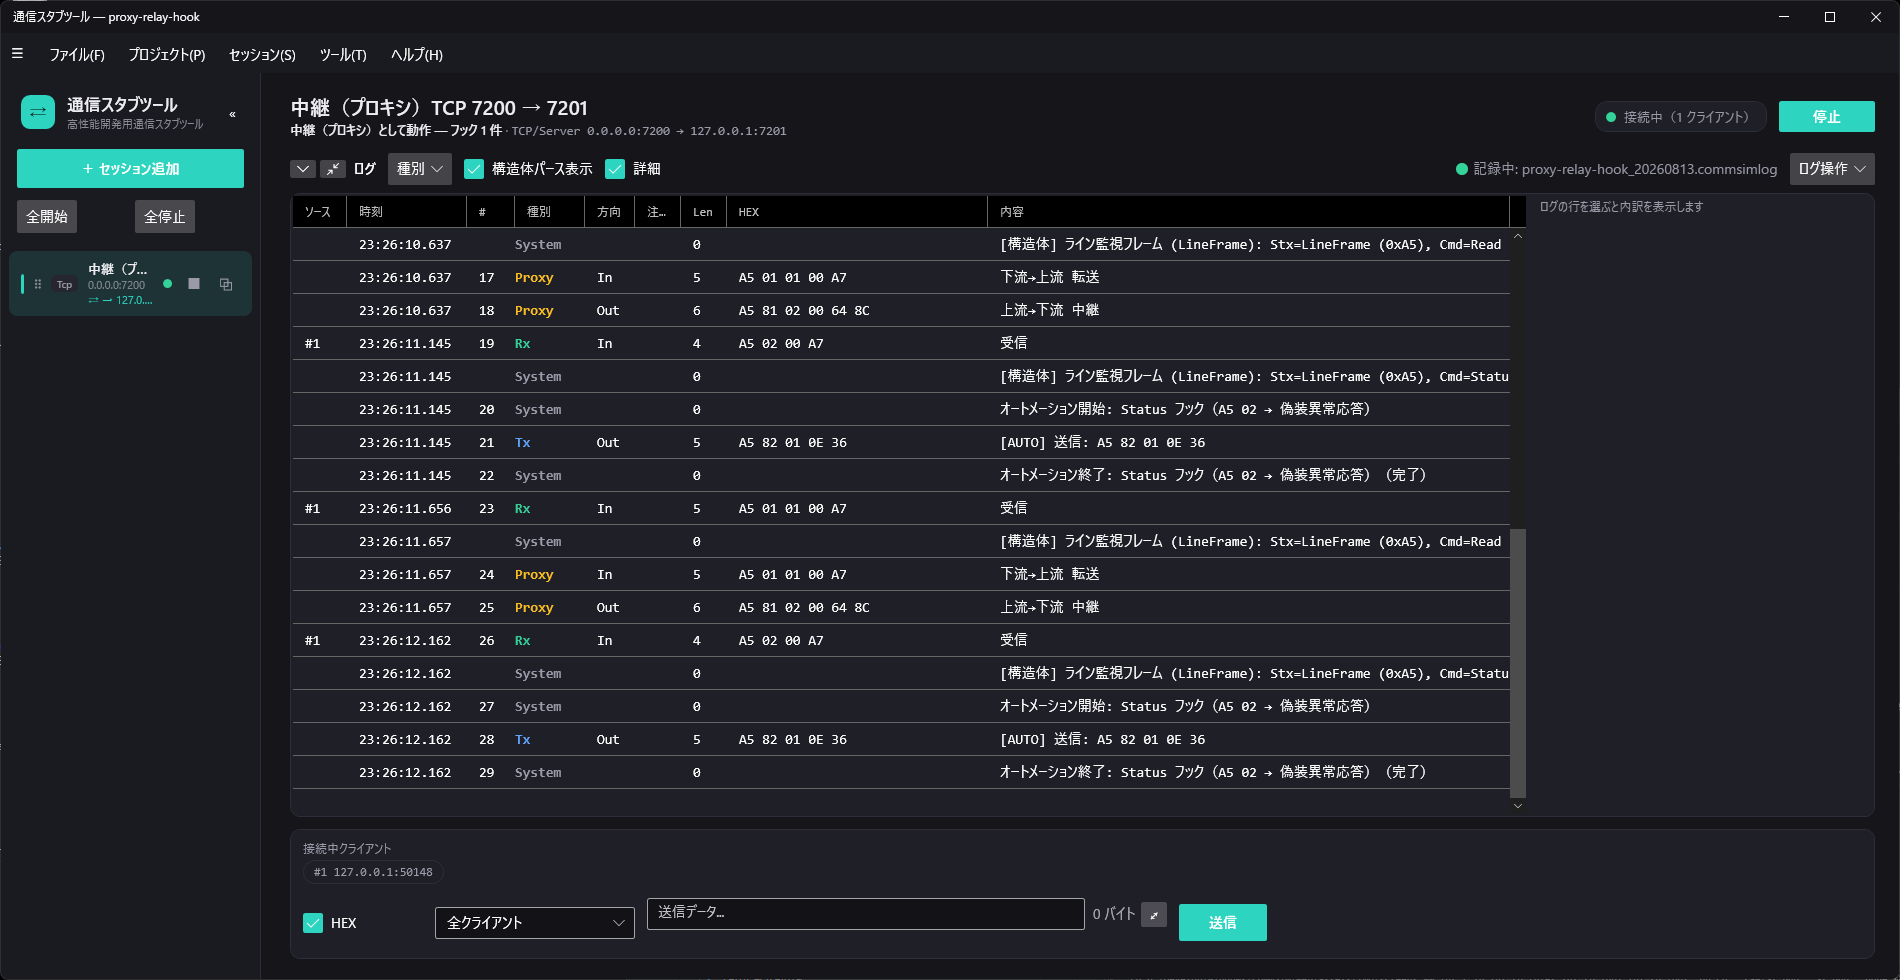1900x980 pixels.
Task: Select log row 25 上流→下流 中継
Action: pyautogui.click(x=901, y=607)
